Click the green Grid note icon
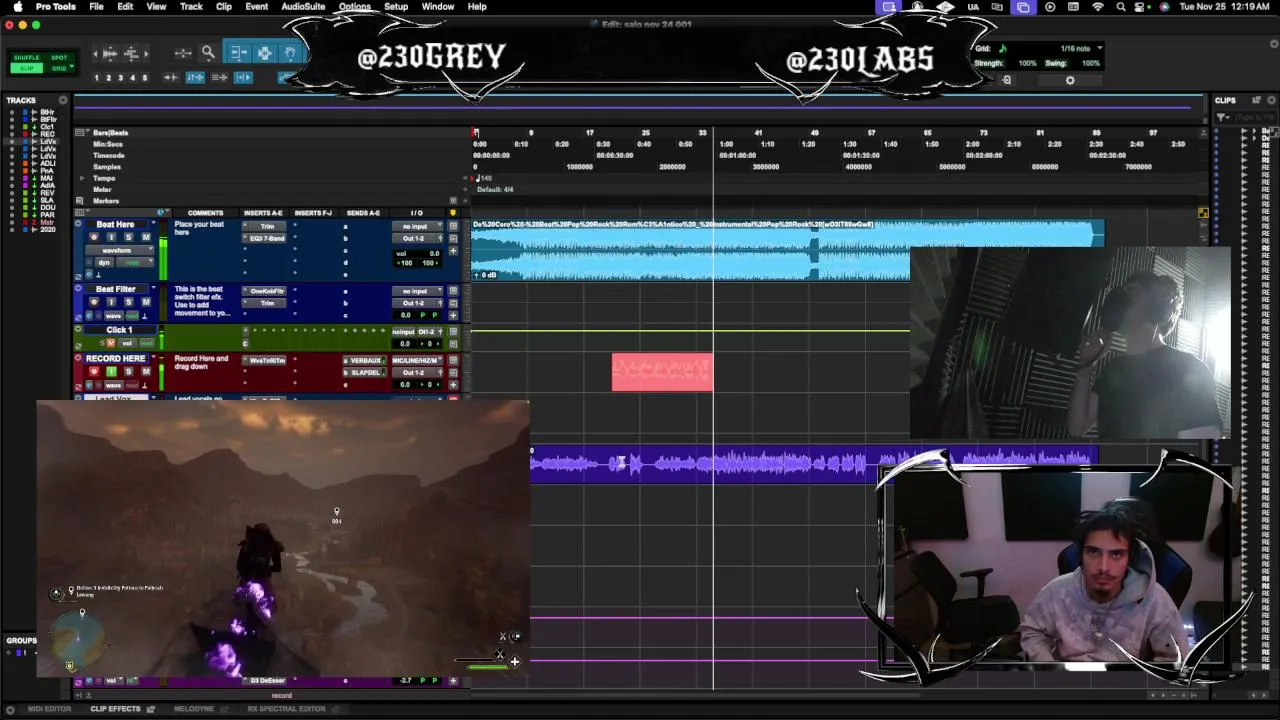1280x720 pixels. tap(1003, 48)
